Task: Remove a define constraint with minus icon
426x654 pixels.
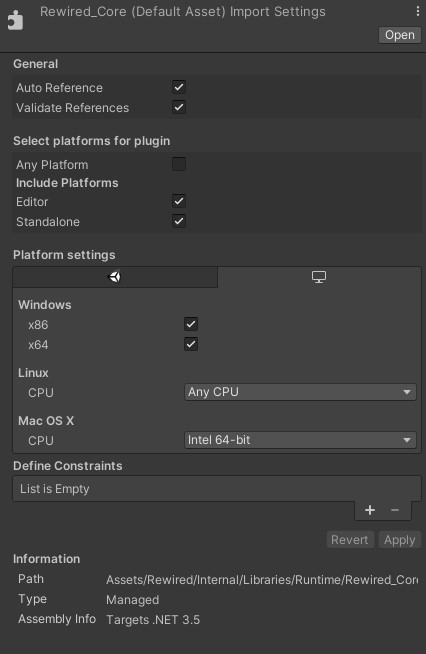Action: click(x=395, y=510)
